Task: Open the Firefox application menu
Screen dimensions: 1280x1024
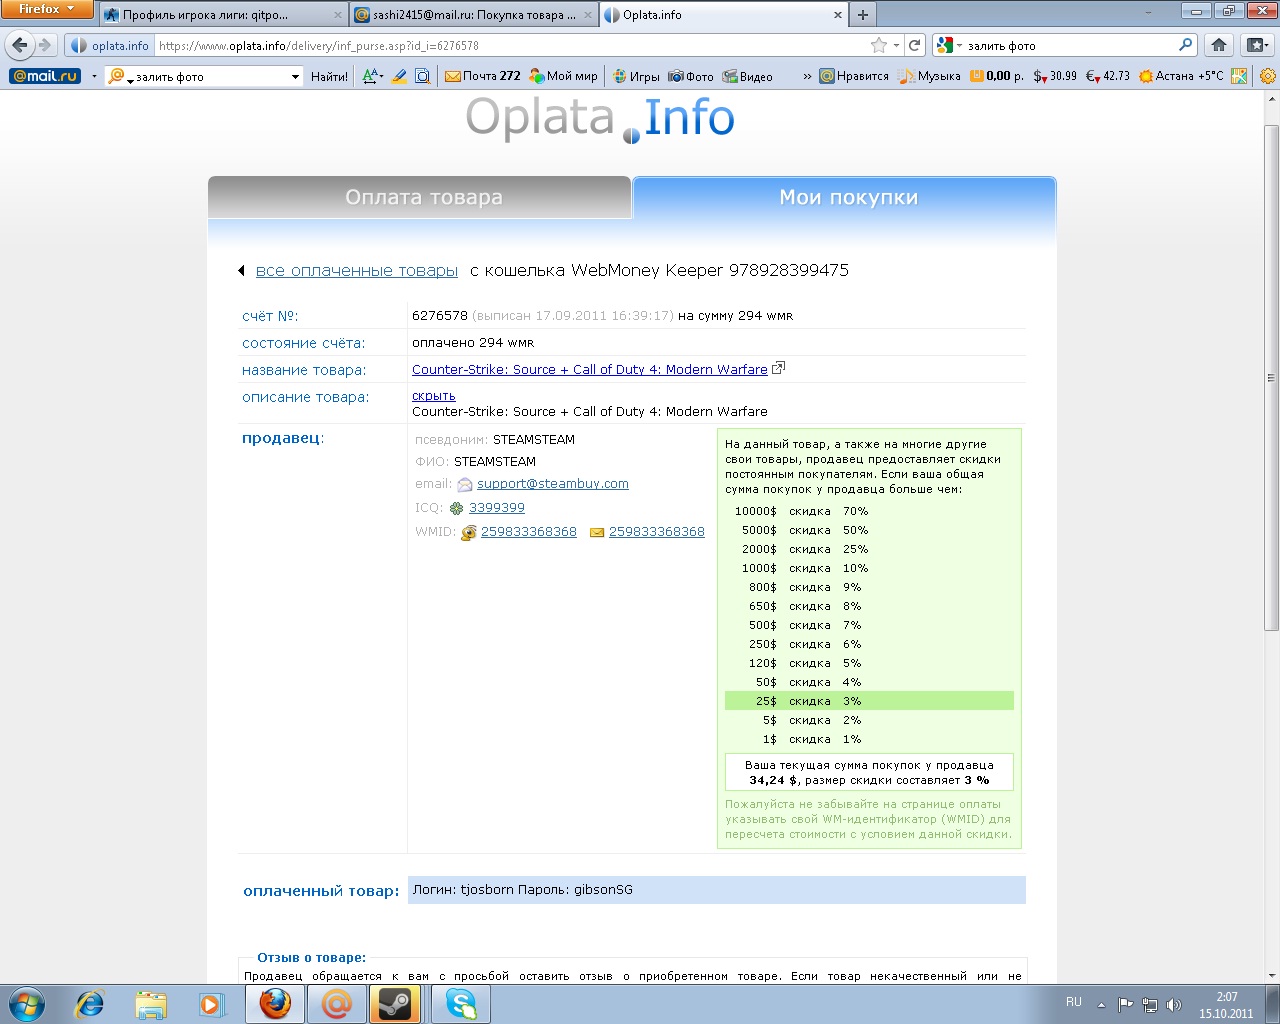Action: (x=47, y=9)
